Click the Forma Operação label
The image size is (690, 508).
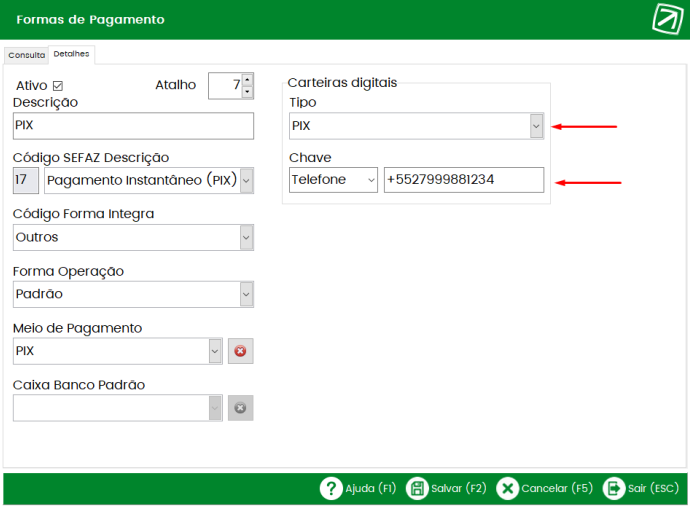click(x=68, y=271)
